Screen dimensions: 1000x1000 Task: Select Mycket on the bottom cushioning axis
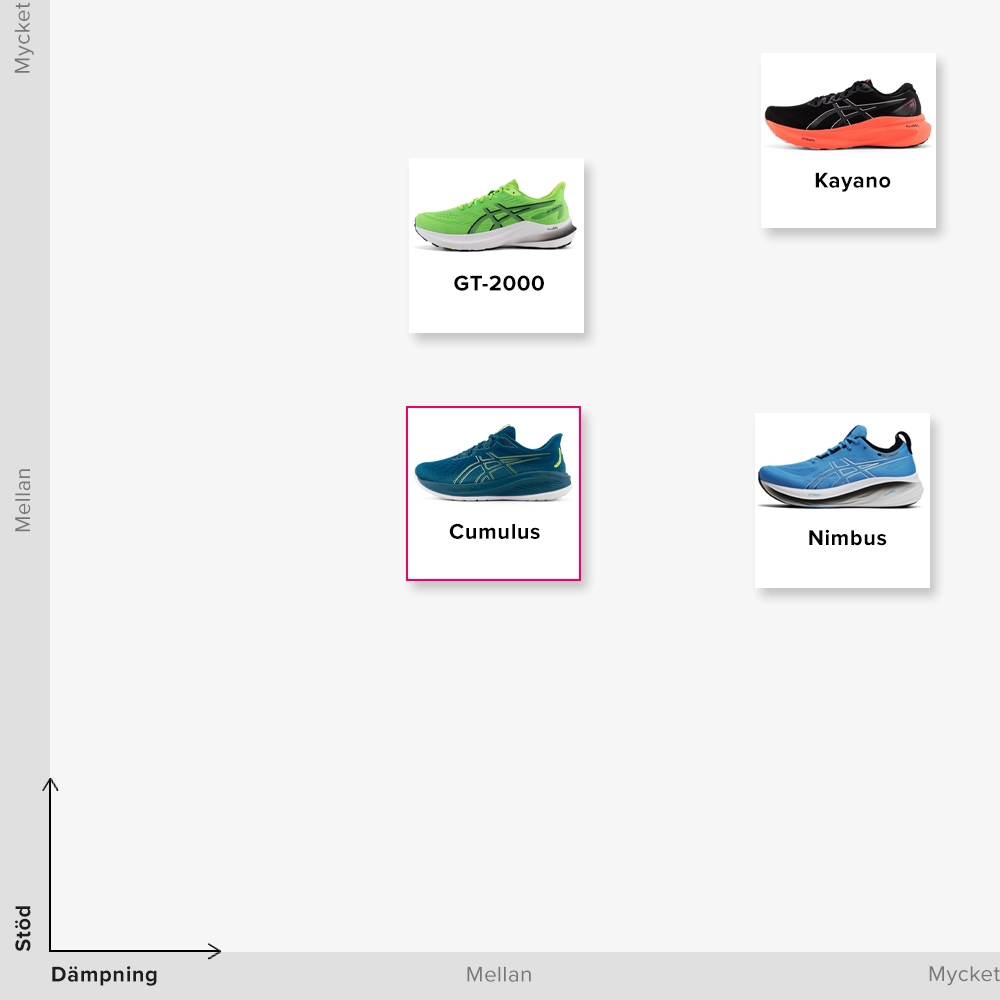pyautogui.click(x=962, y=975)
